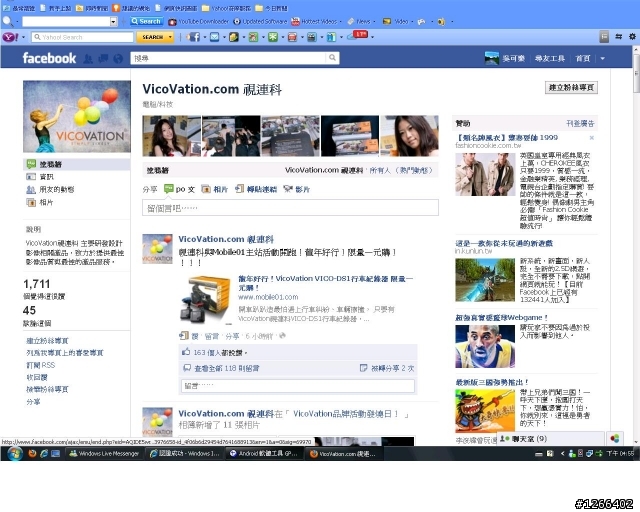This screenshot has height=512, width=640.
Task: Switch to Windows Live Messenger taskbar button
Action: click(104, 453)
